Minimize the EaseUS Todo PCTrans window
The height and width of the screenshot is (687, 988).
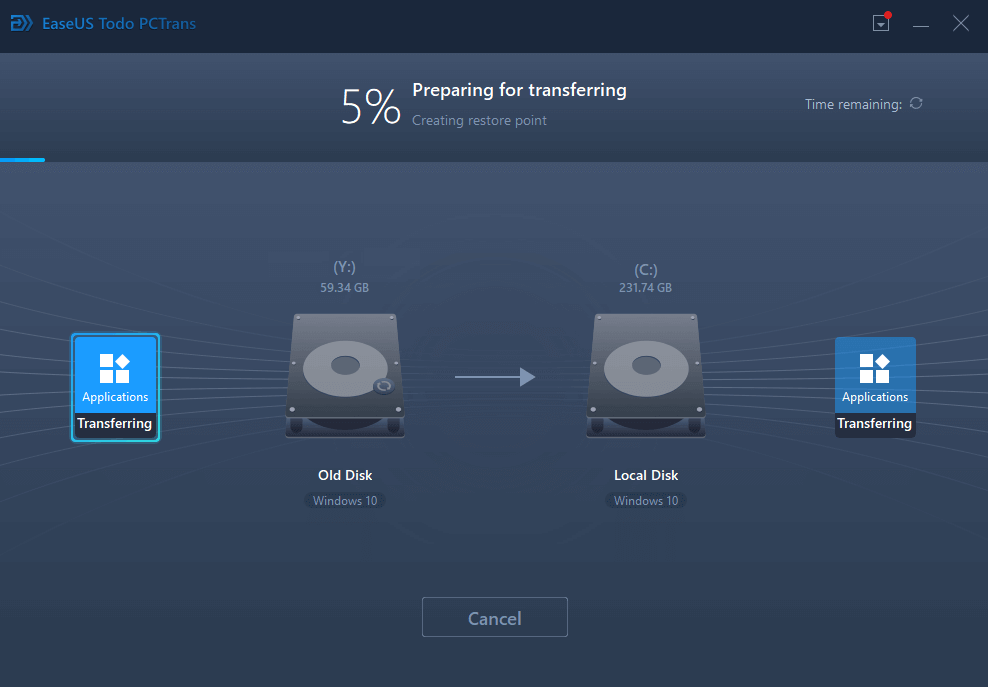pos(921,24)
